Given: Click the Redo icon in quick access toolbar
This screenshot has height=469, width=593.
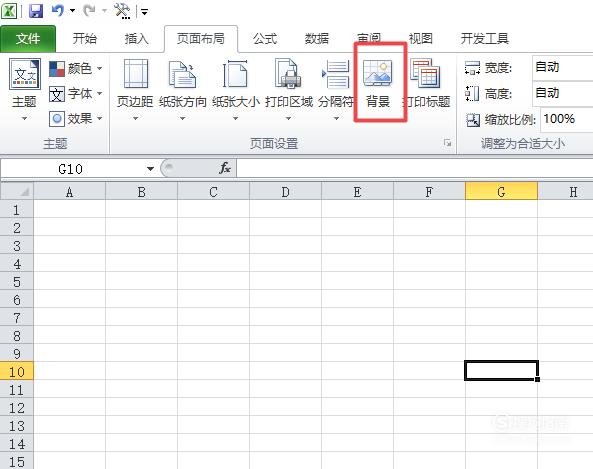Looking at the screenshot, I should 89,11.
